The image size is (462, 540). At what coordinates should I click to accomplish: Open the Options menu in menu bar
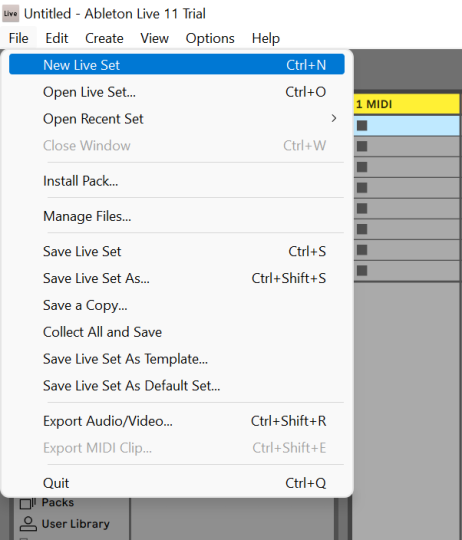coord(210,38)
